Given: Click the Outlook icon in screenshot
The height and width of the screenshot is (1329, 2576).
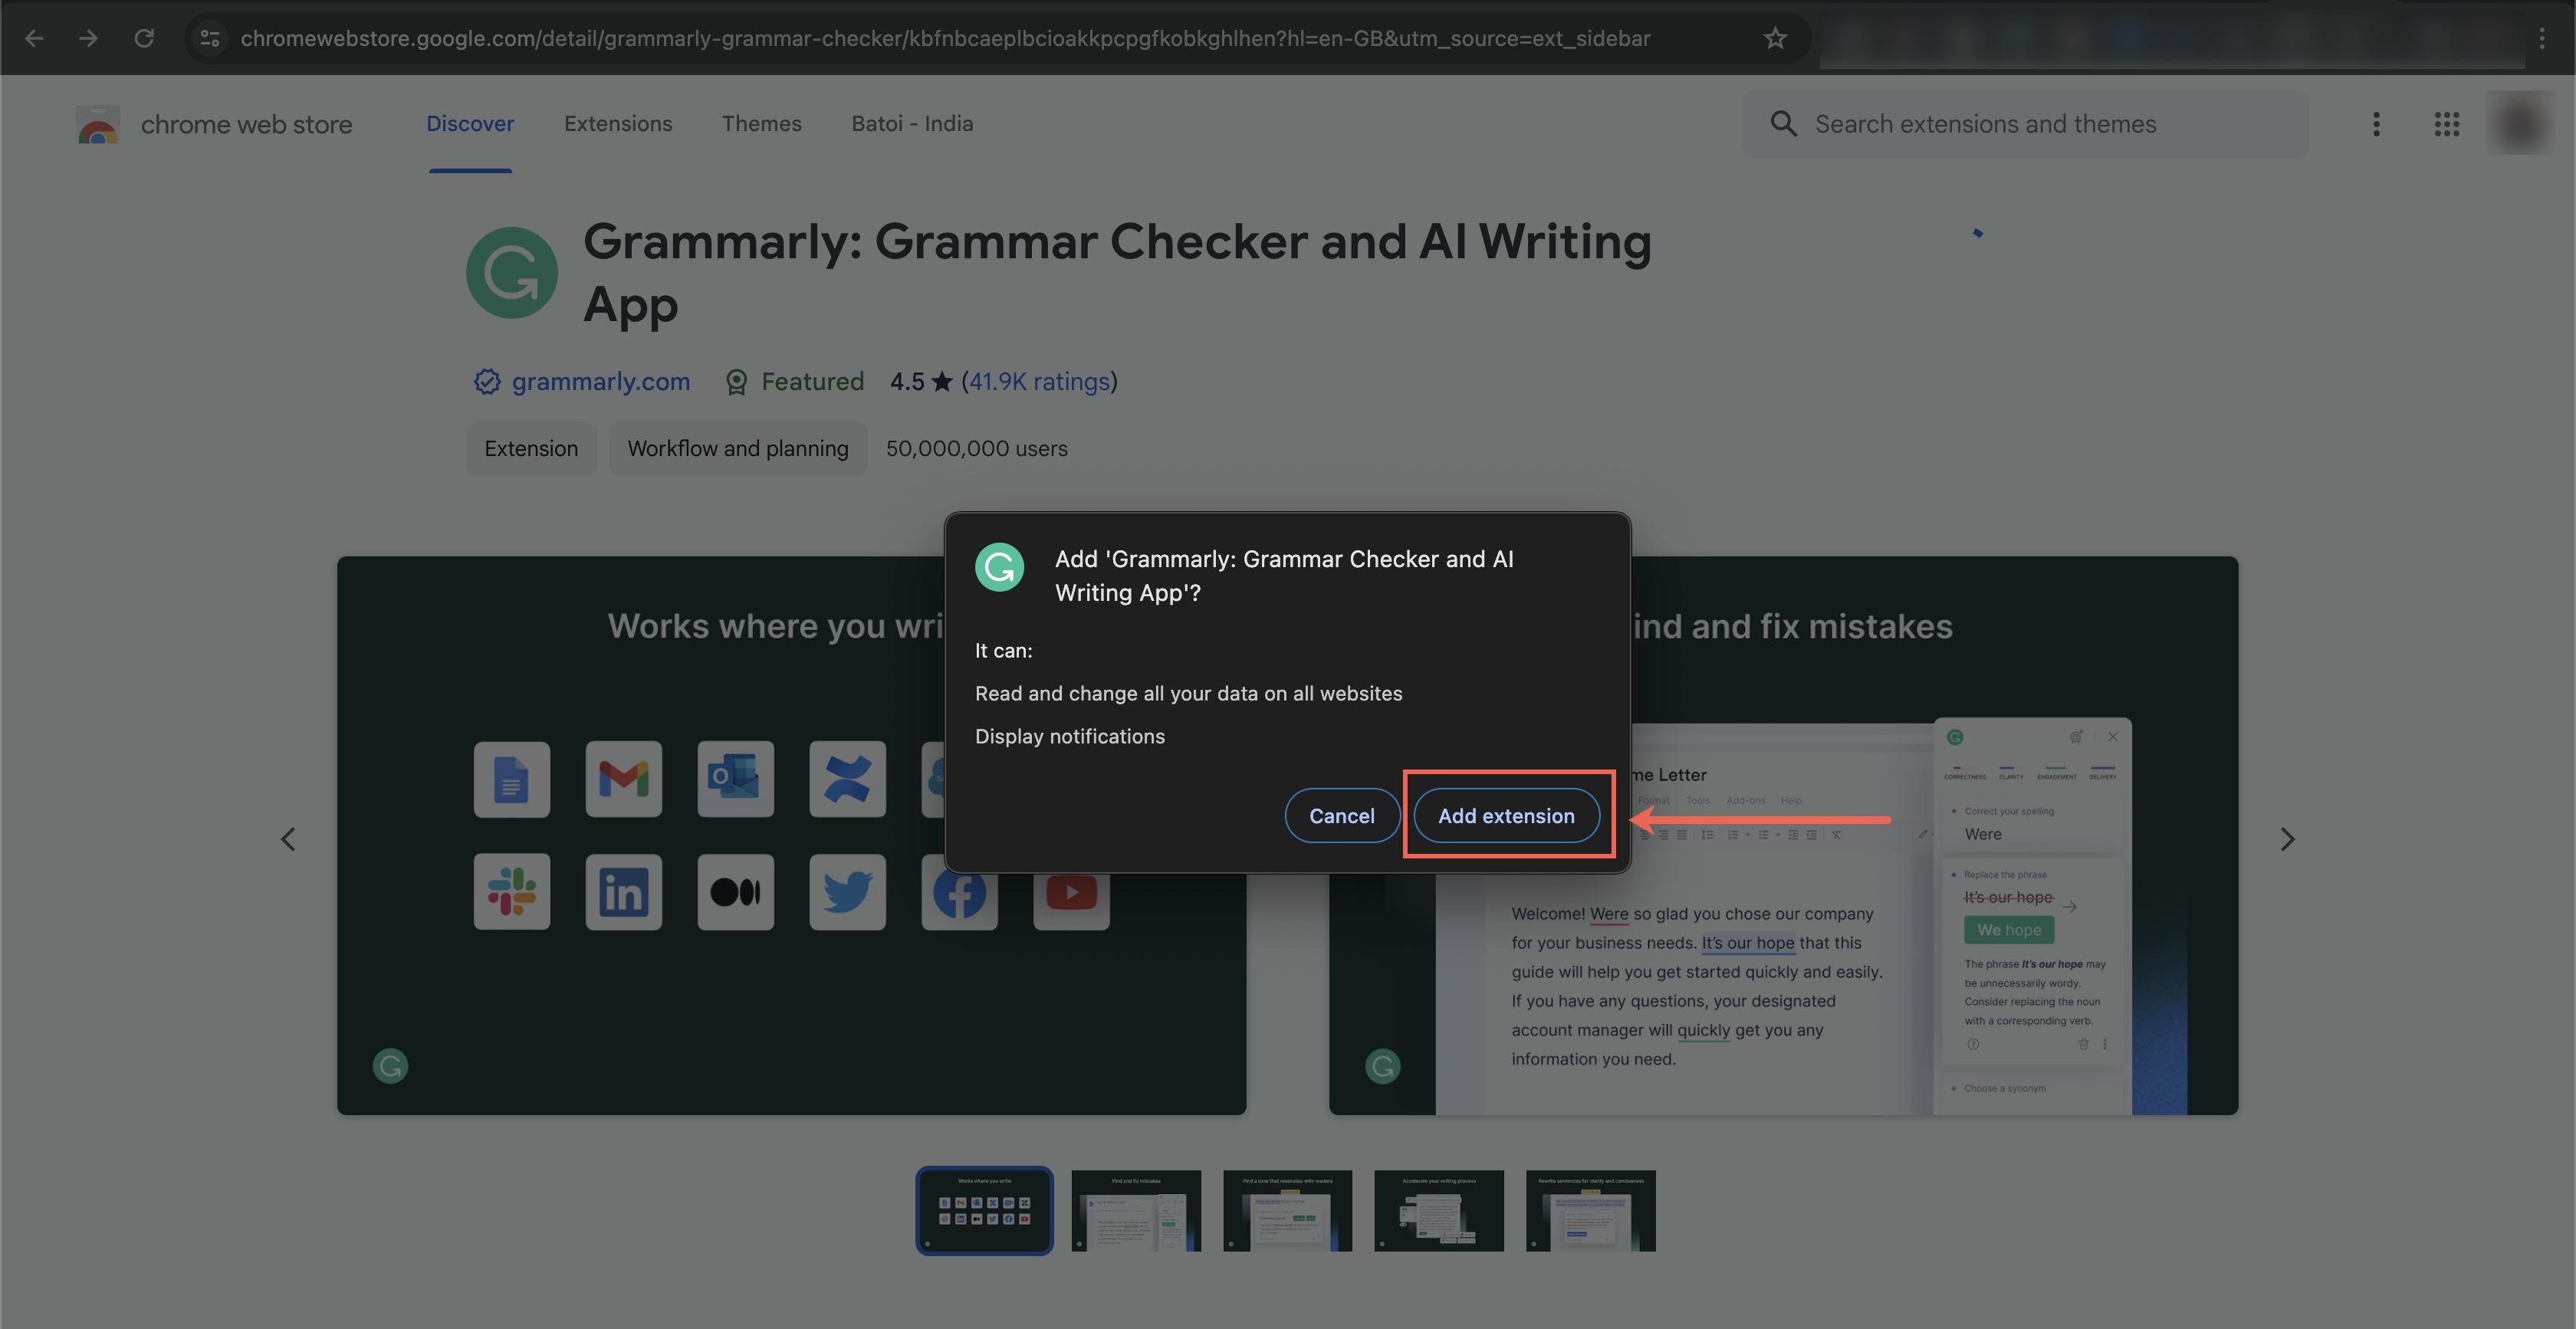Looking at the screenshot, I should point(736,779).
